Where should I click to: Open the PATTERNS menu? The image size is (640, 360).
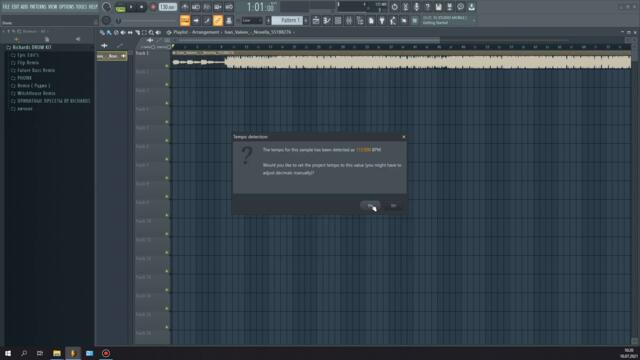pos(38,7)
